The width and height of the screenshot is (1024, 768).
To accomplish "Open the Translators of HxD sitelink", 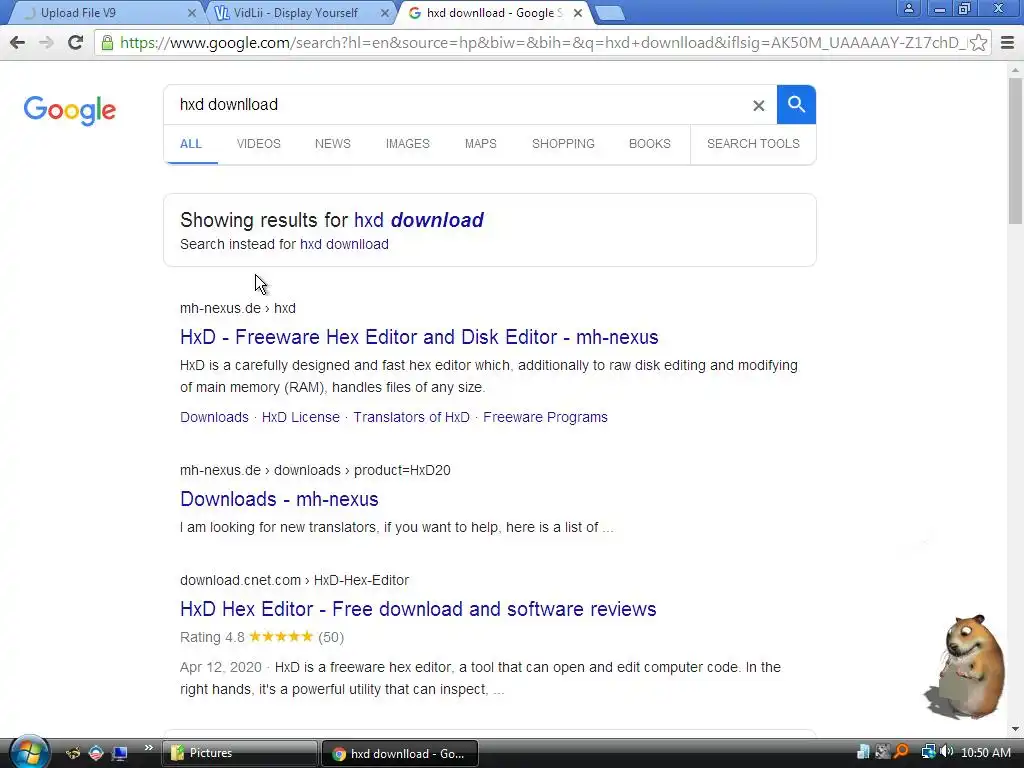I will tap(411, 417).
